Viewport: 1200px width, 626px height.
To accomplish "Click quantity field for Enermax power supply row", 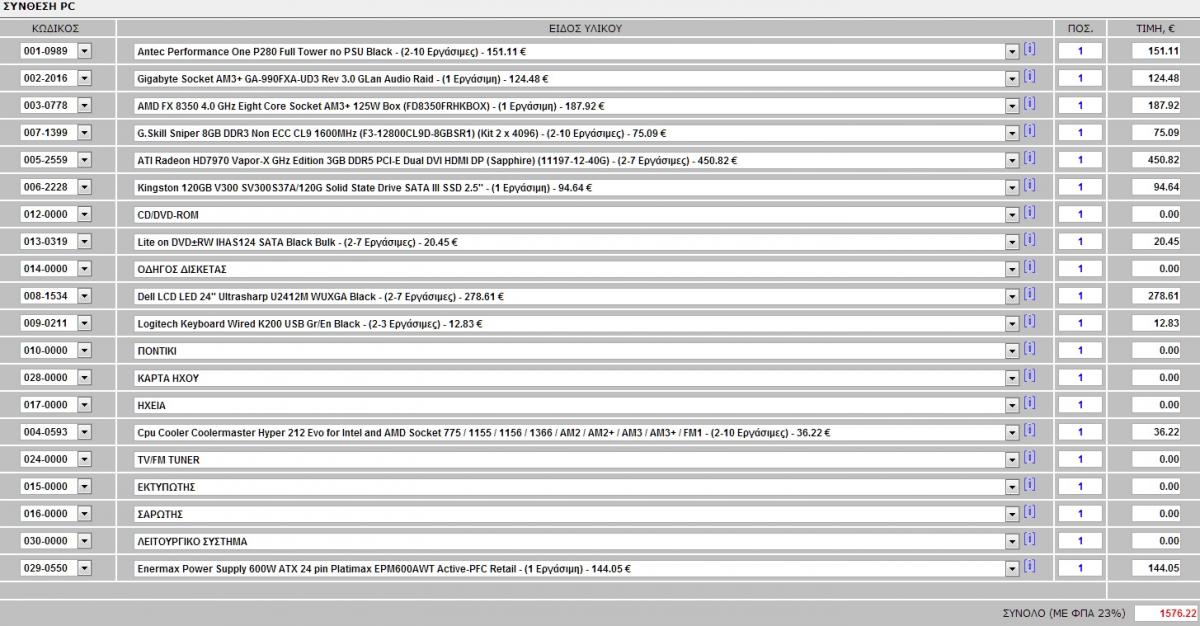I will (1081, 569).
